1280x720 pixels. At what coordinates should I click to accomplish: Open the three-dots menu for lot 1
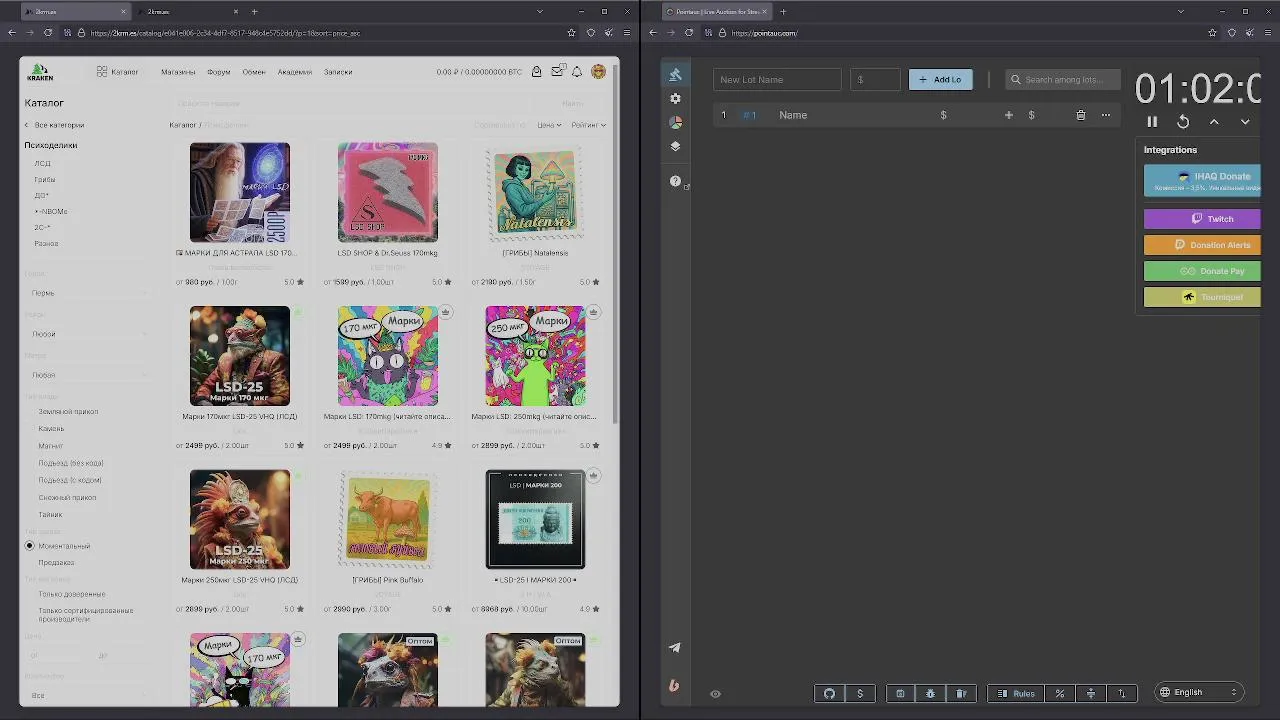click(1105, 115)
